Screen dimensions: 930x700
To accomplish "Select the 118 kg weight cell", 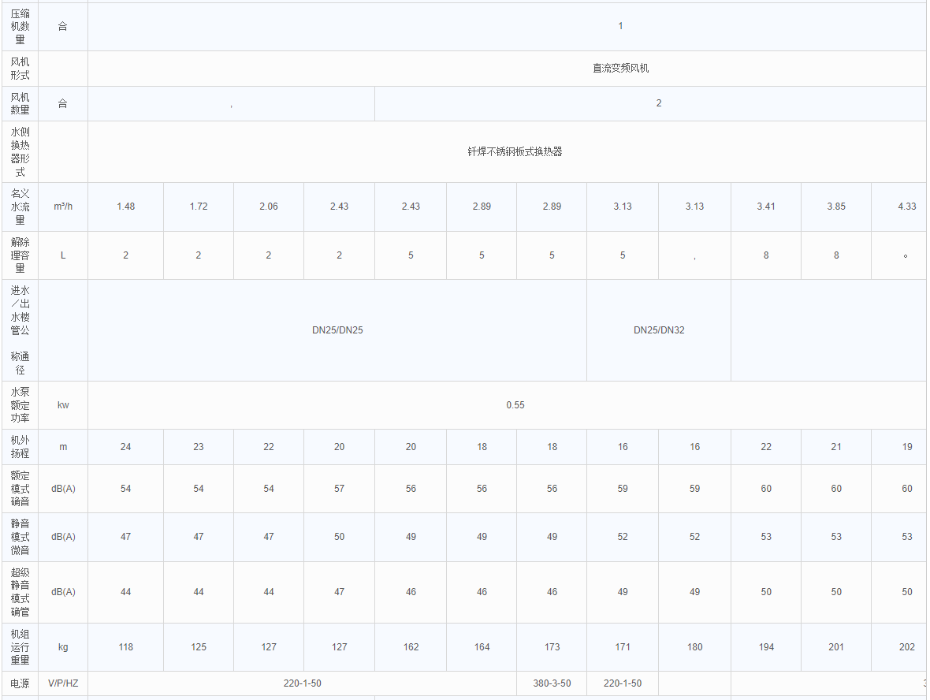I will (126, 647).
